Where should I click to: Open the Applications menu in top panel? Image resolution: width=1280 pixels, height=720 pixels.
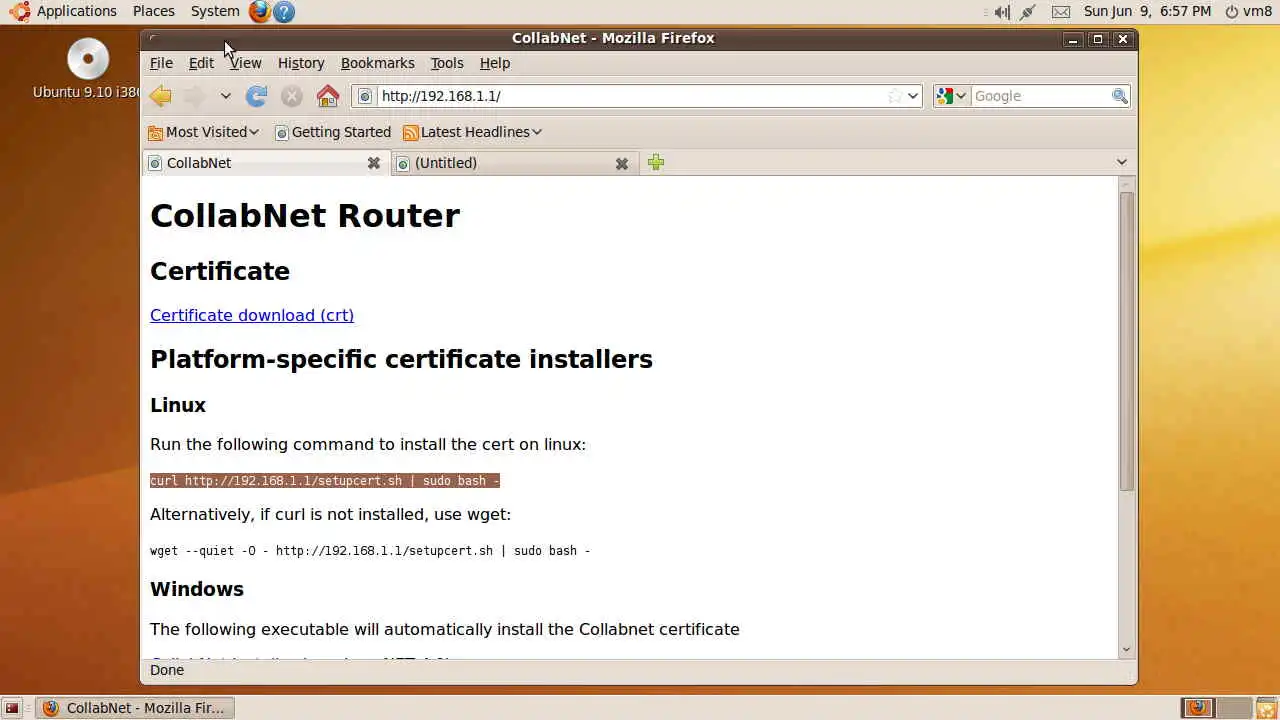[65, 11]
